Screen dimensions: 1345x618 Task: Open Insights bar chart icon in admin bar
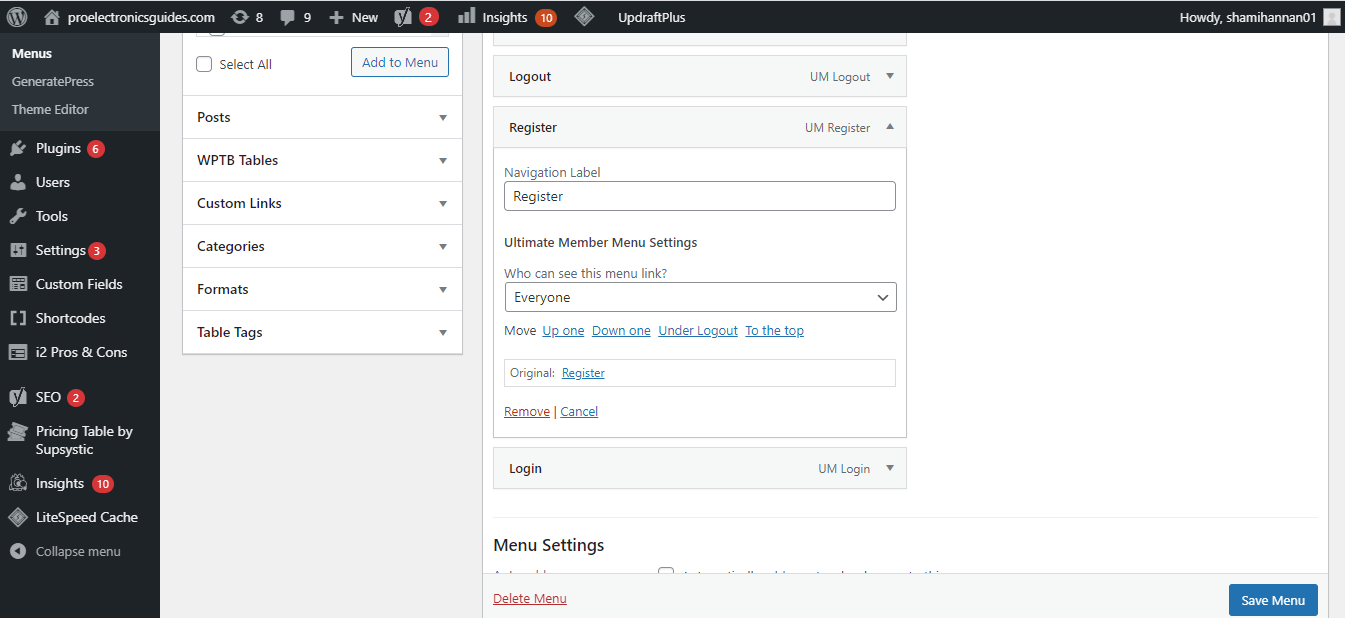coord(466,17)
